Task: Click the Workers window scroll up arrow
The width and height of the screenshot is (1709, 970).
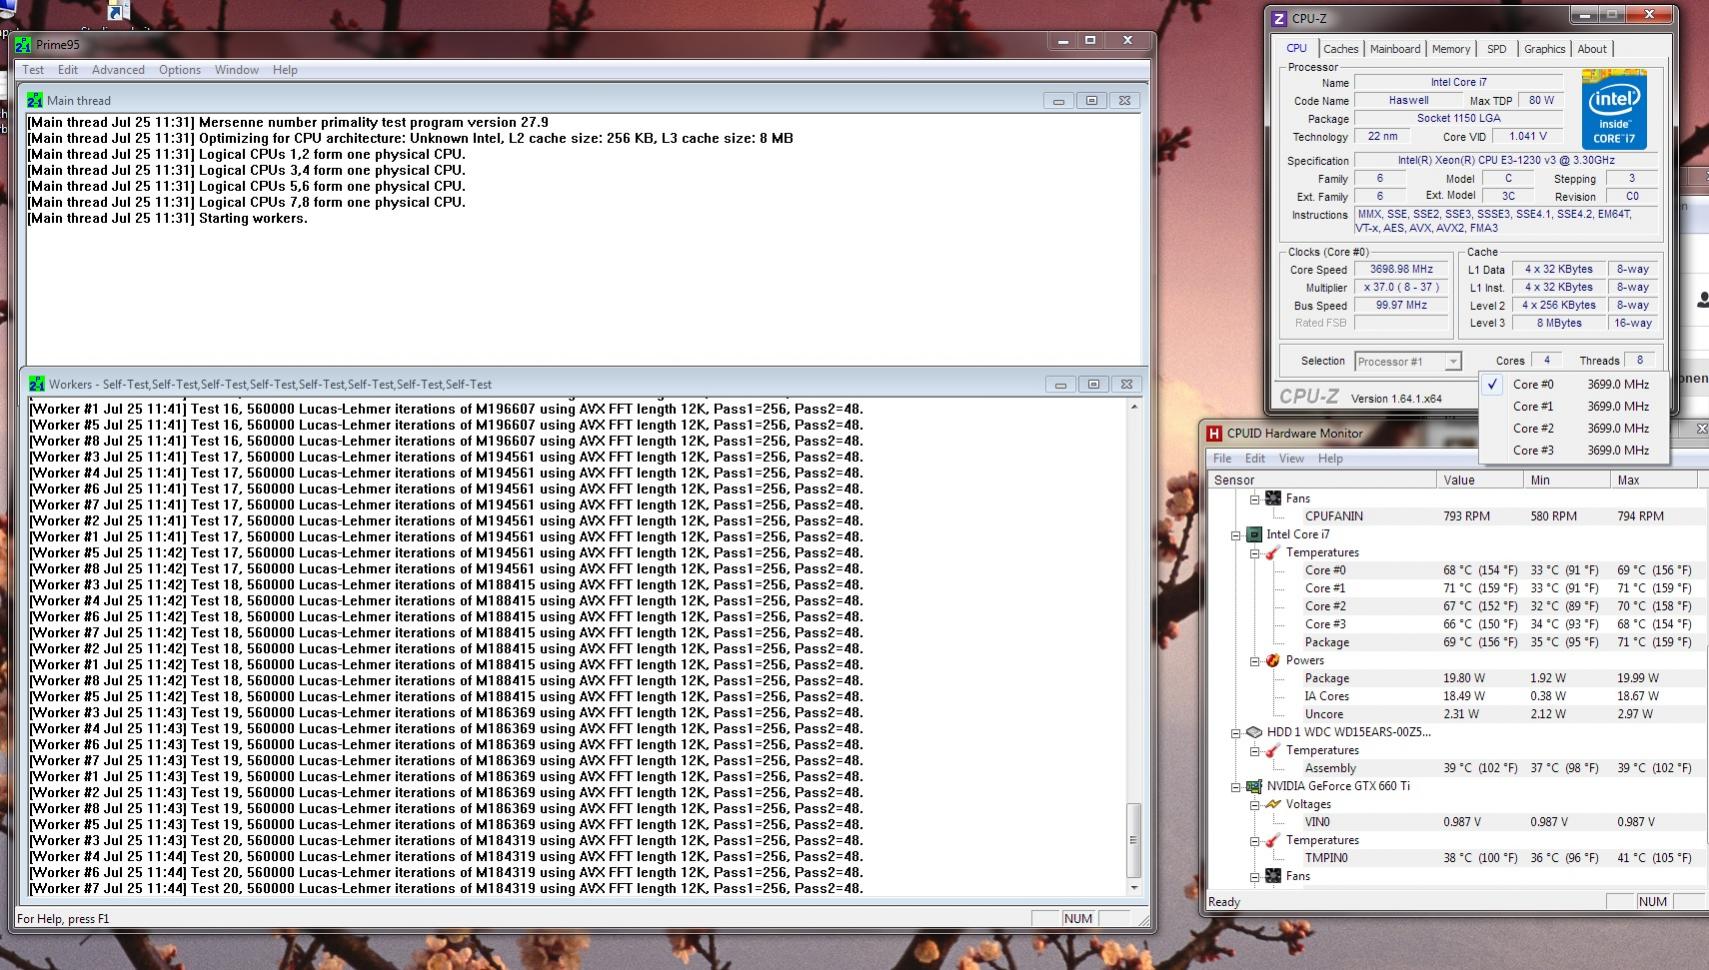Action: coord(1134,407)
